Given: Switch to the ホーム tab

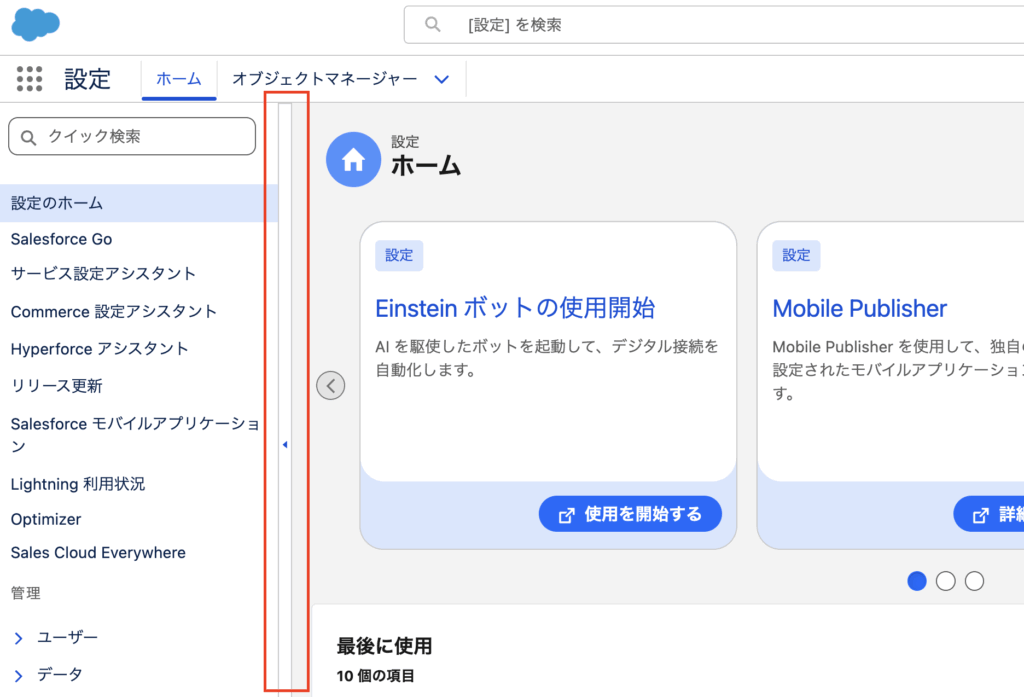Looking at the screenshot, I should [179, 79].
